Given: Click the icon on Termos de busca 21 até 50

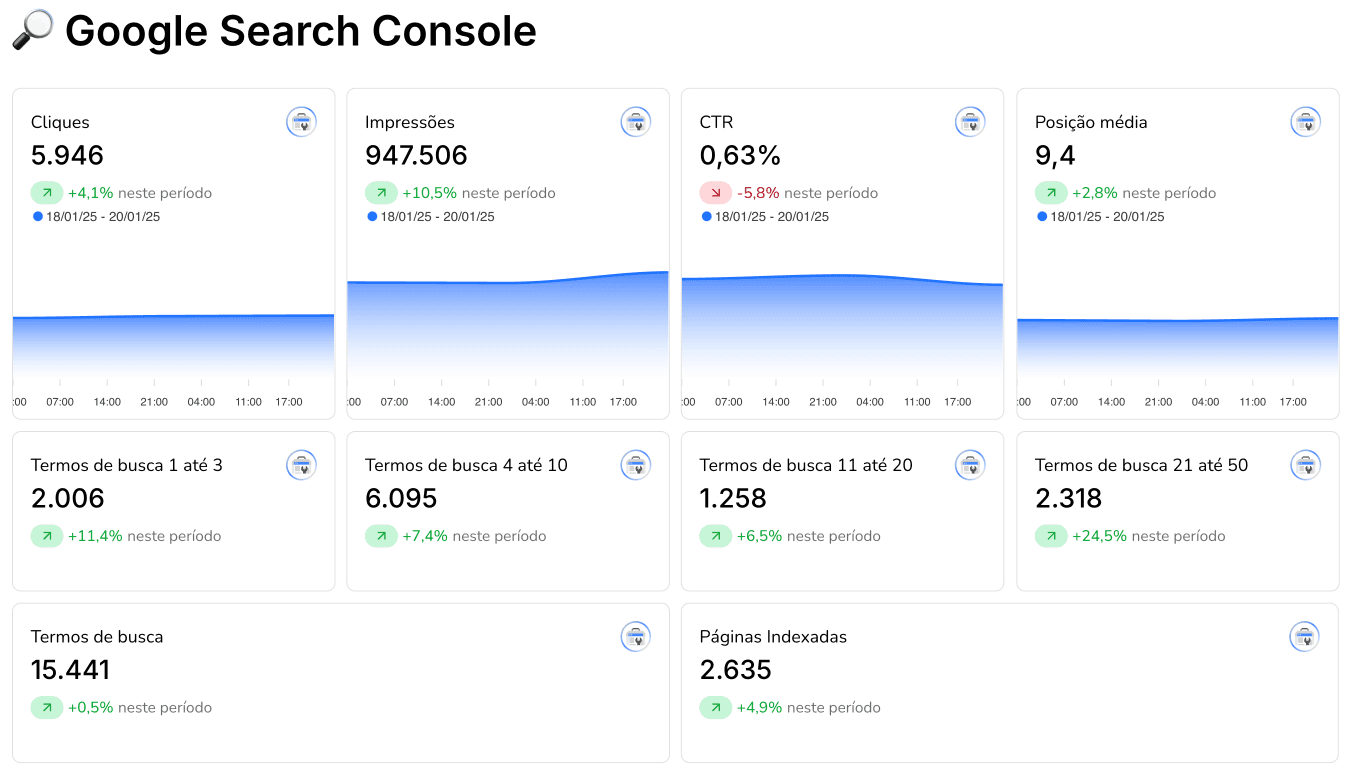Looking at the screenshot, I should coord(1305,465).
